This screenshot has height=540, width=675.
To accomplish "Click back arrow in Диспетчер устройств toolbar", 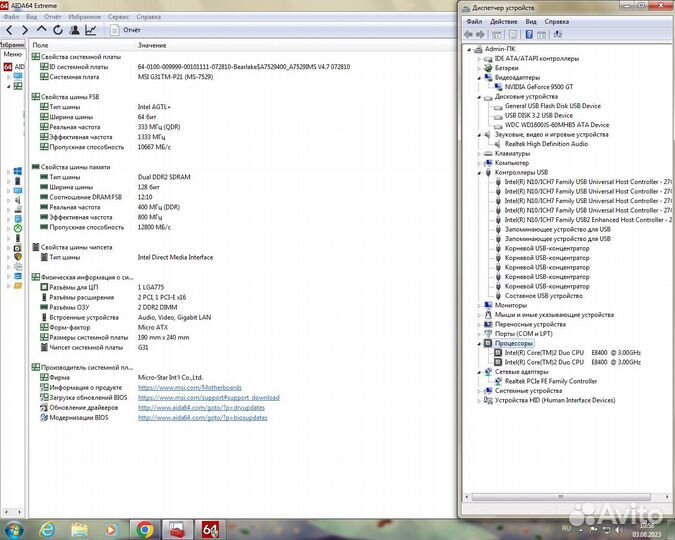I will [x=468, y=34].
